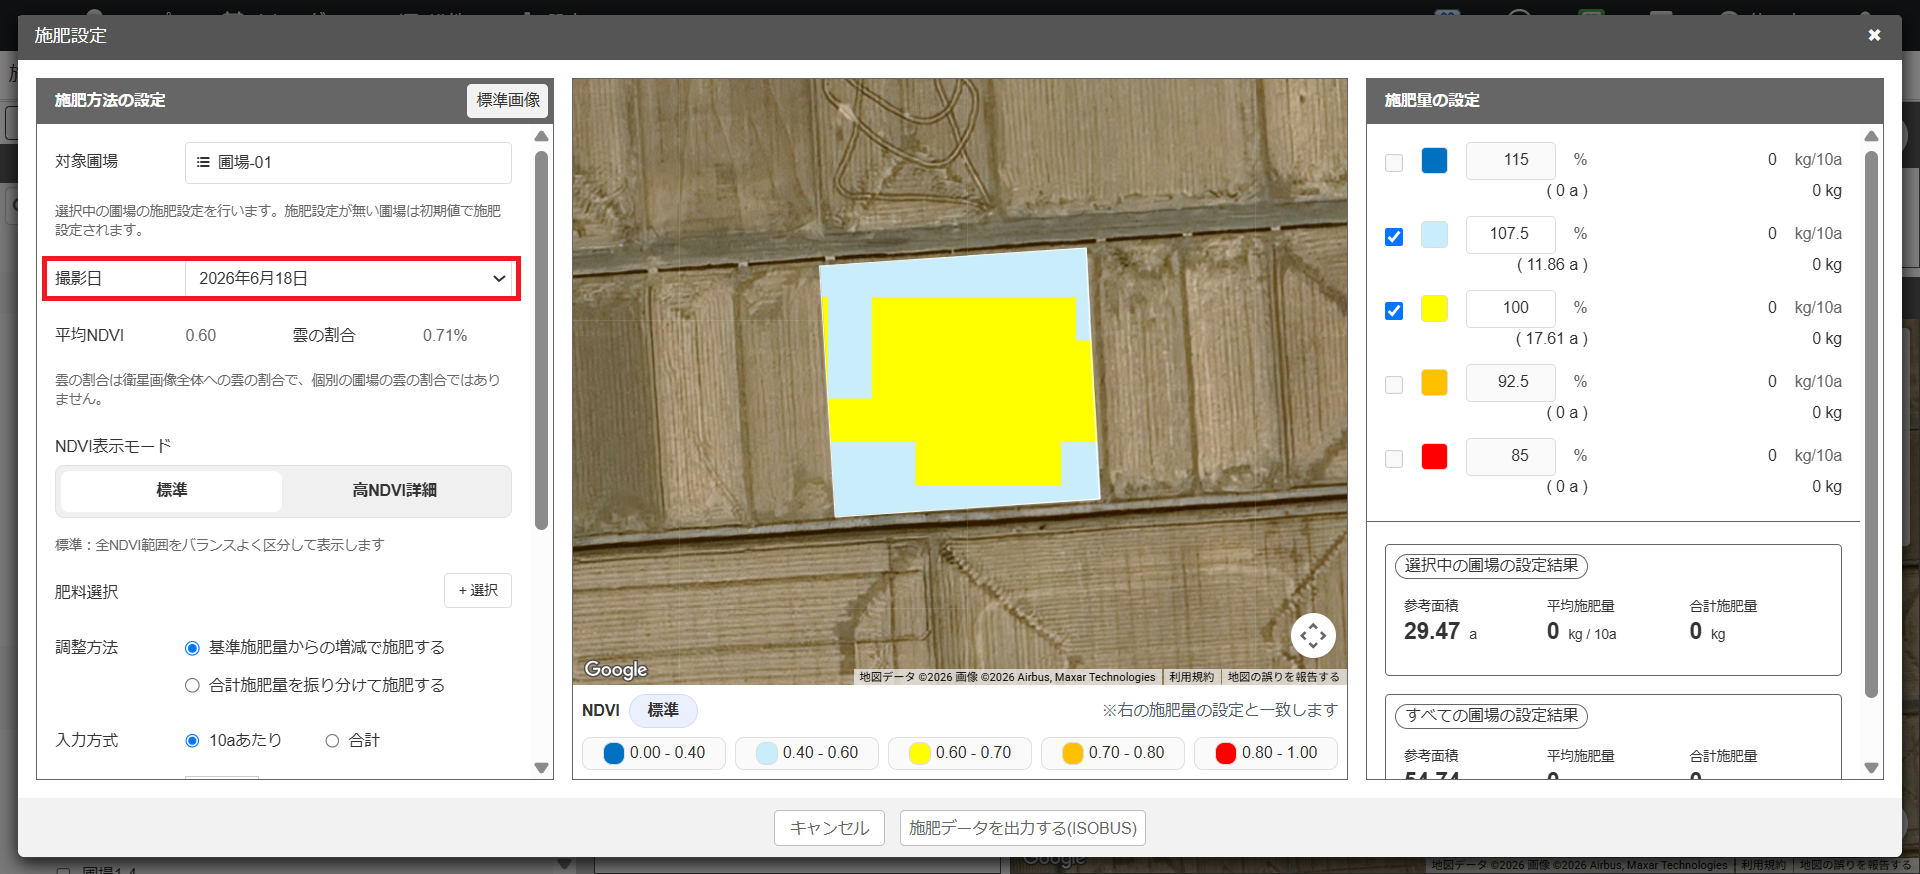
Task: Close the 施肥設定 dialog with the X
Action: tap(1874, 35)
